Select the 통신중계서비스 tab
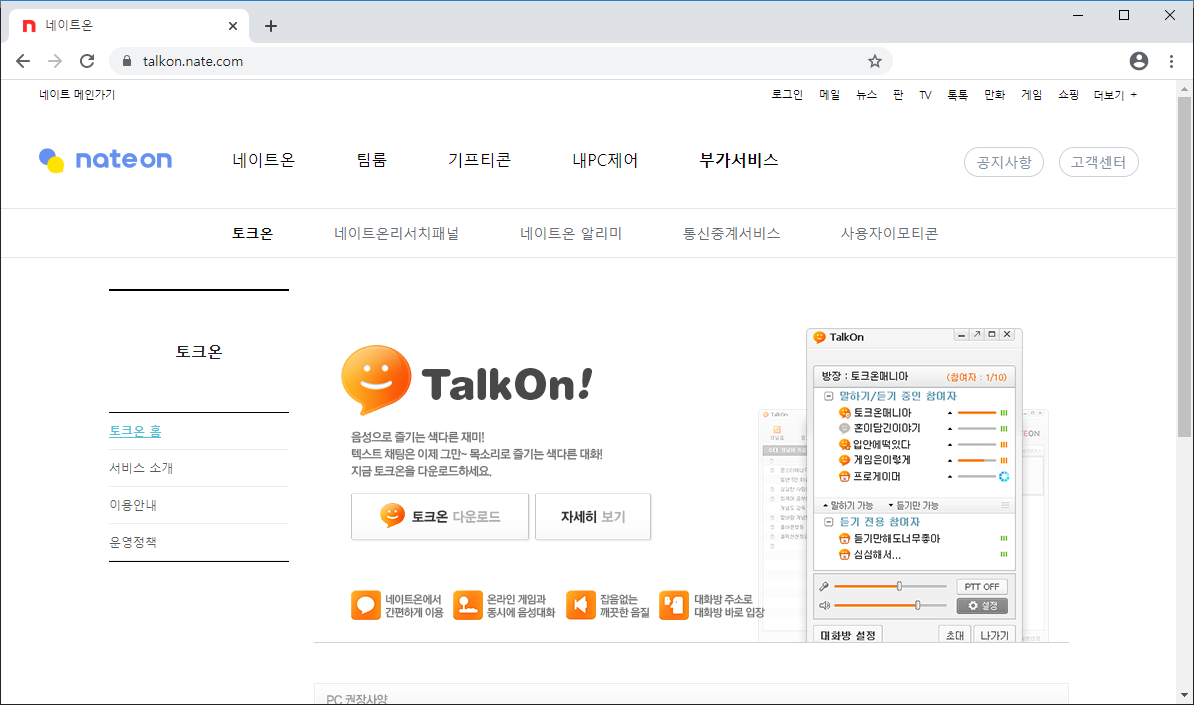This screenshot has height=705, width=1194. [731, 233]
